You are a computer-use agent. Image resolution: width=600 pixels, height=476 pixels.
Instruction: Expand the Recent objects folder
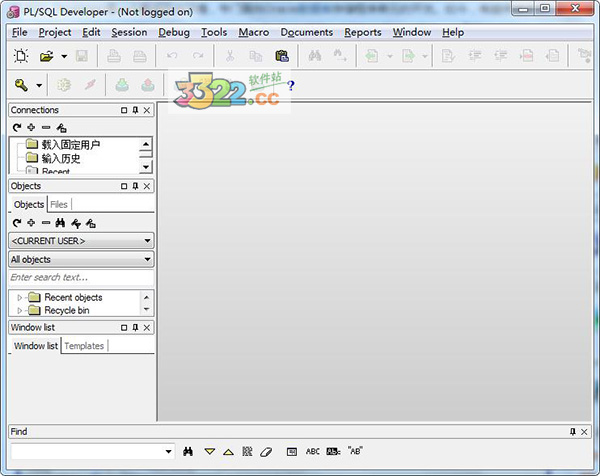(x=20, y=297)
